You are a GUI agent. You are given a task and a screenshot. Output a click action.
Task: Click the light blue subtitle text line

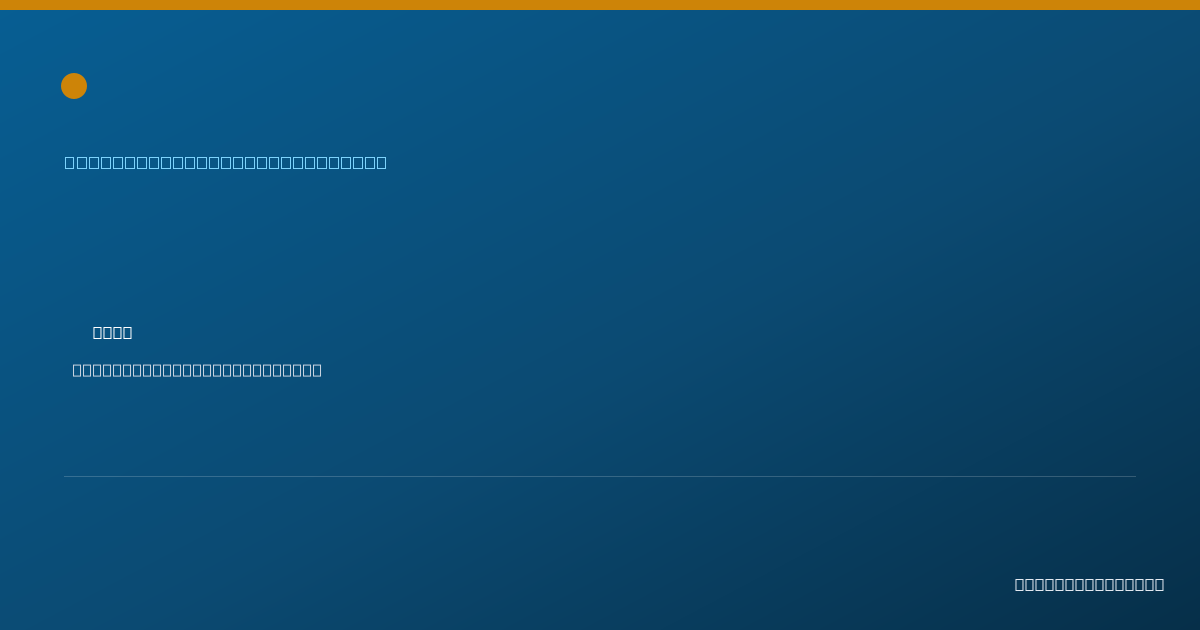coord(226,162)
